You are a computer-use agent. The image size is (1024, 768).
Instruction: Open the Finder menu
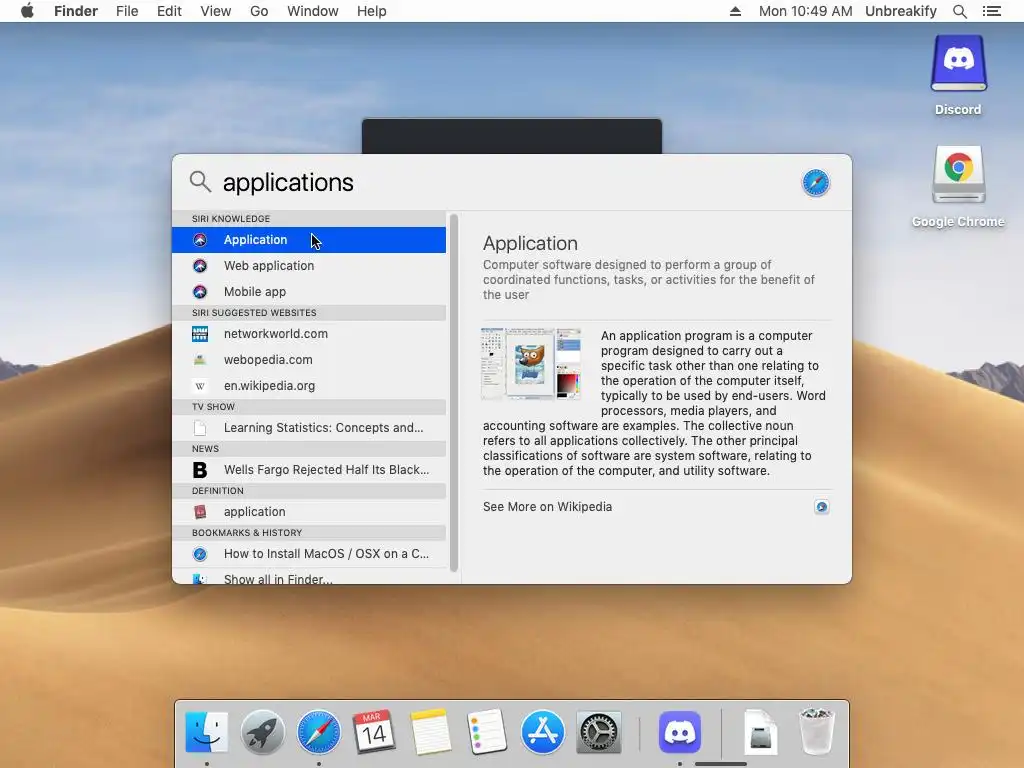click(x=76, y=11)
